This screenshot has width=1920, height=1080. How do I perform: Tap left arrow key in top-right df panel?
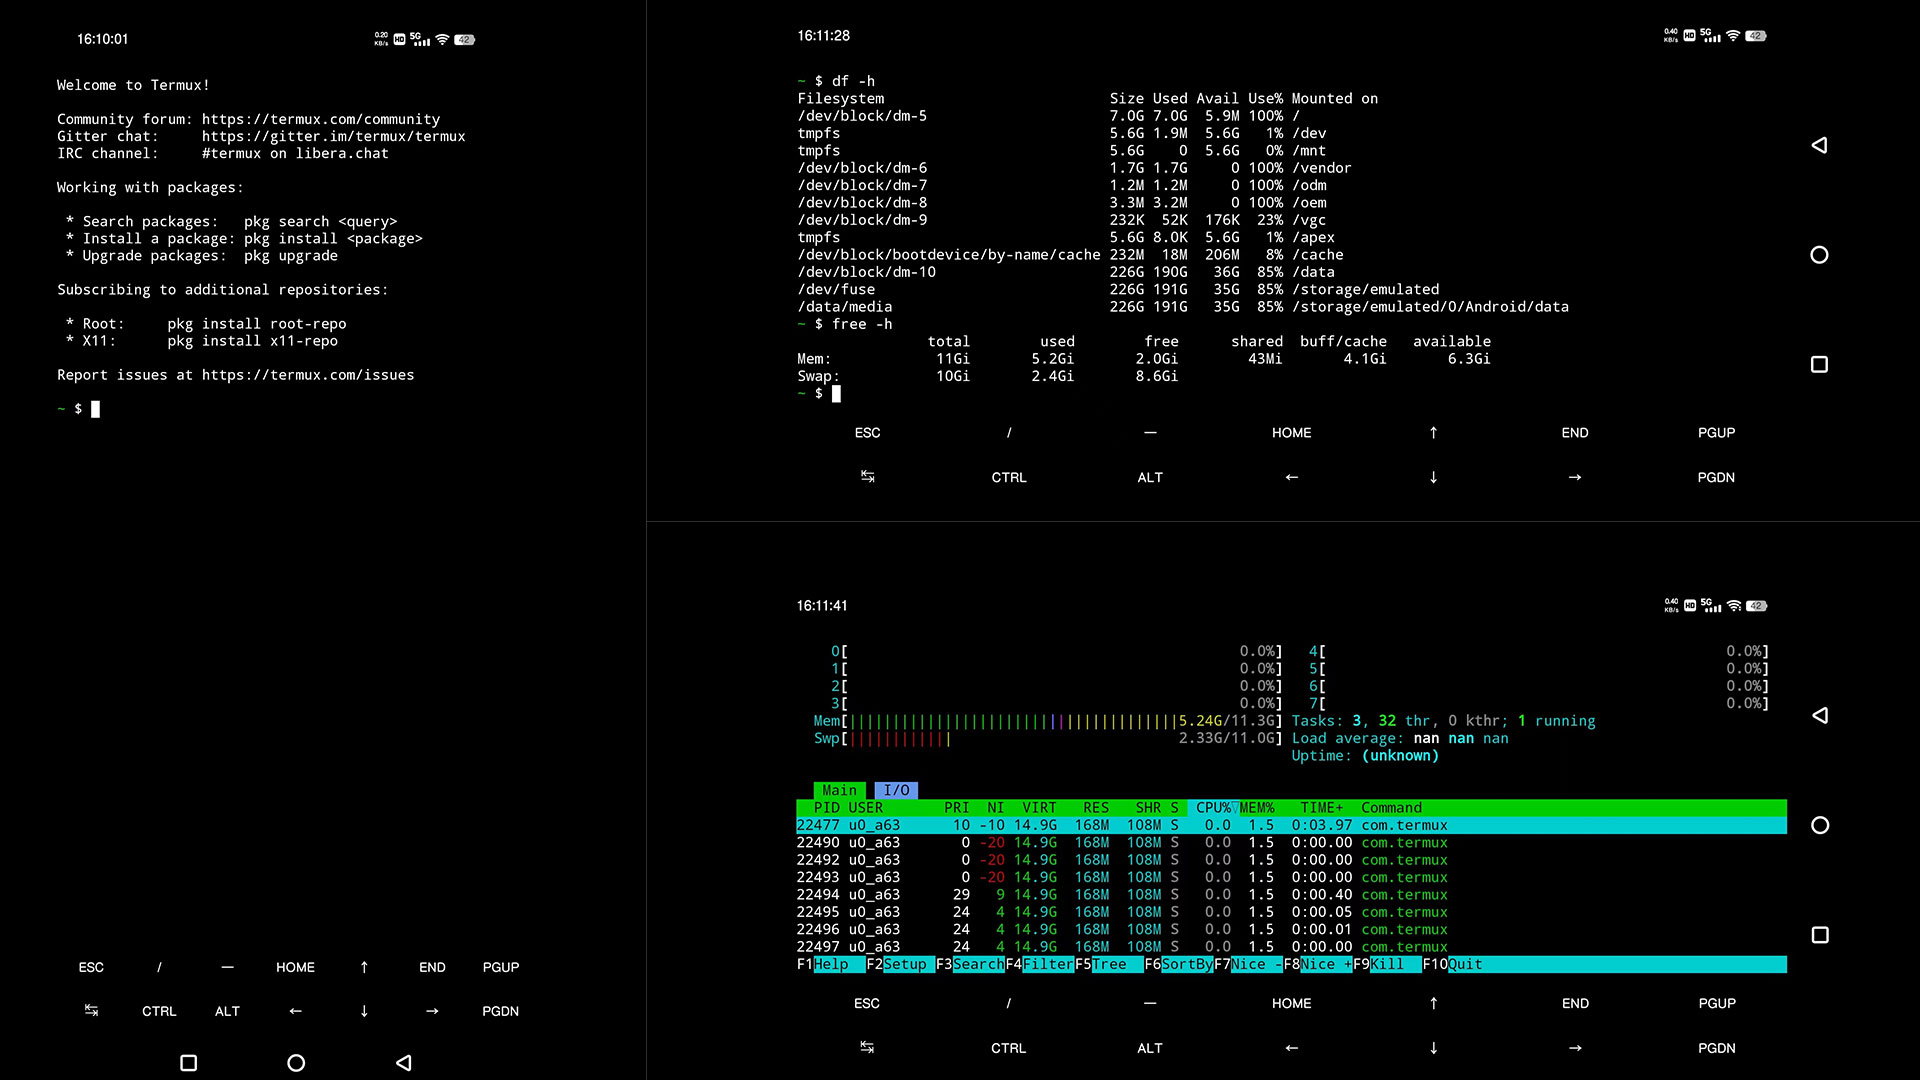coord(1291,478)
